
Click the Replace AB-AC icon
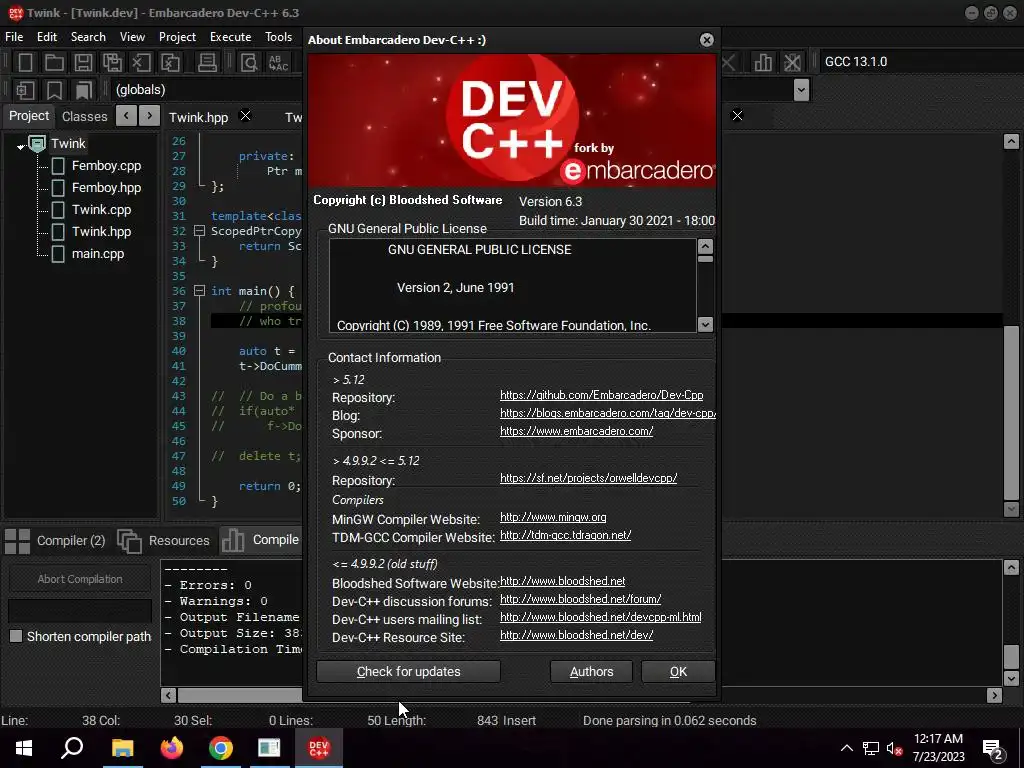click(278, 62)
